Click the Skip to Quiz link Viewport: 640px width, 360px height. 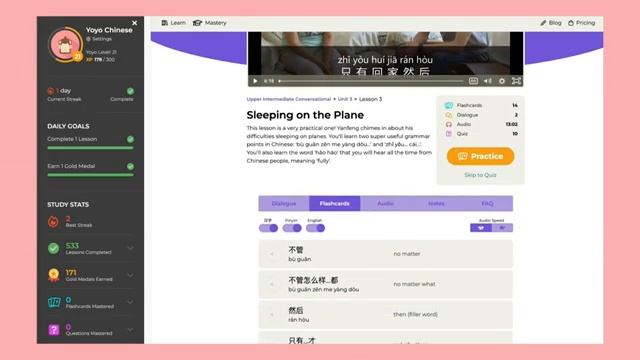click(480, 175)
